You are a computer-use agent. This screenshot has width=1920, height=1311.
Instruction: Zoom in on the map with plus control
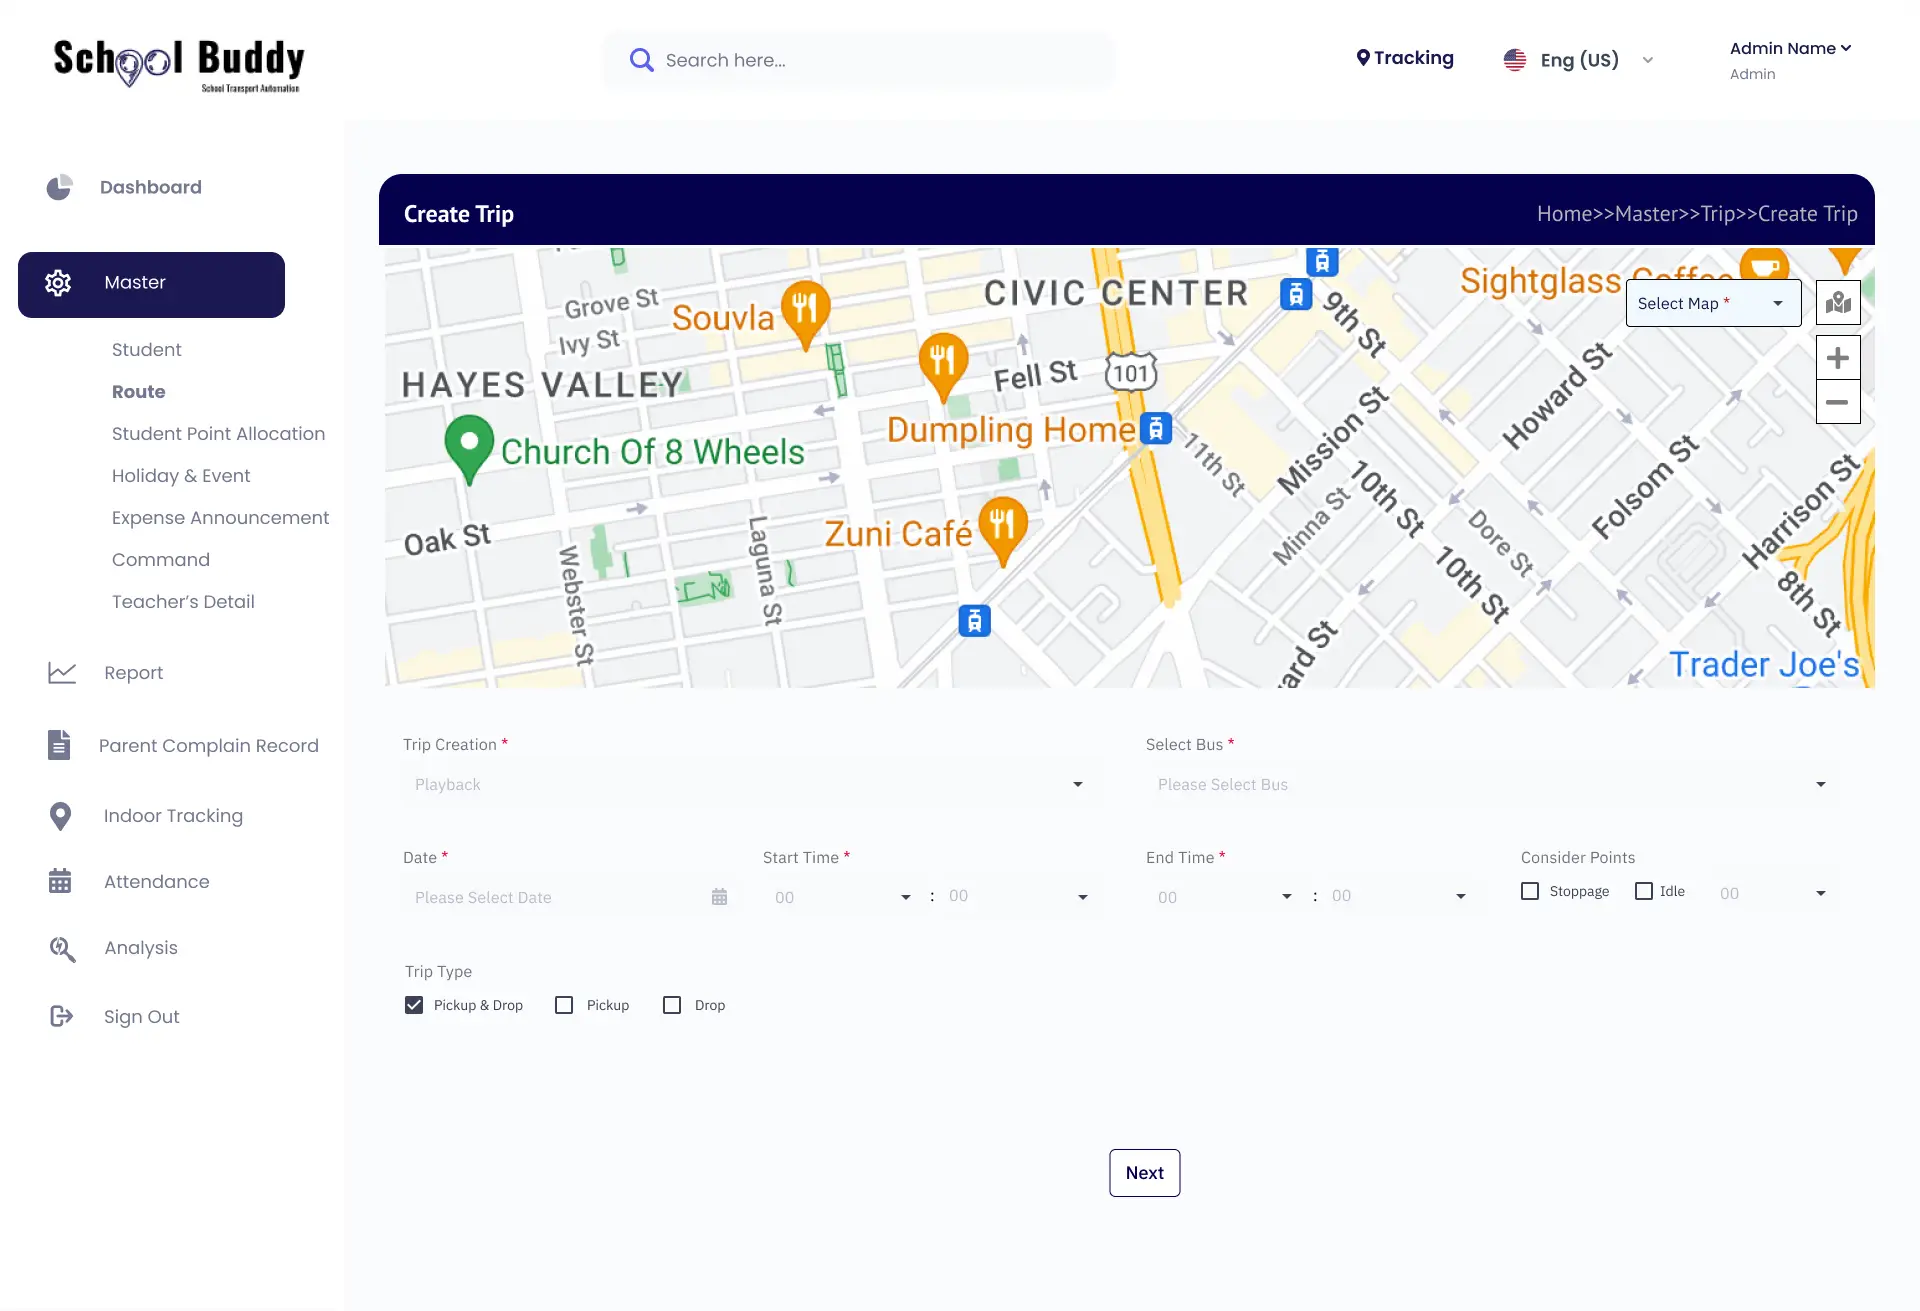pyautogui.click(x=1838, y=357)
